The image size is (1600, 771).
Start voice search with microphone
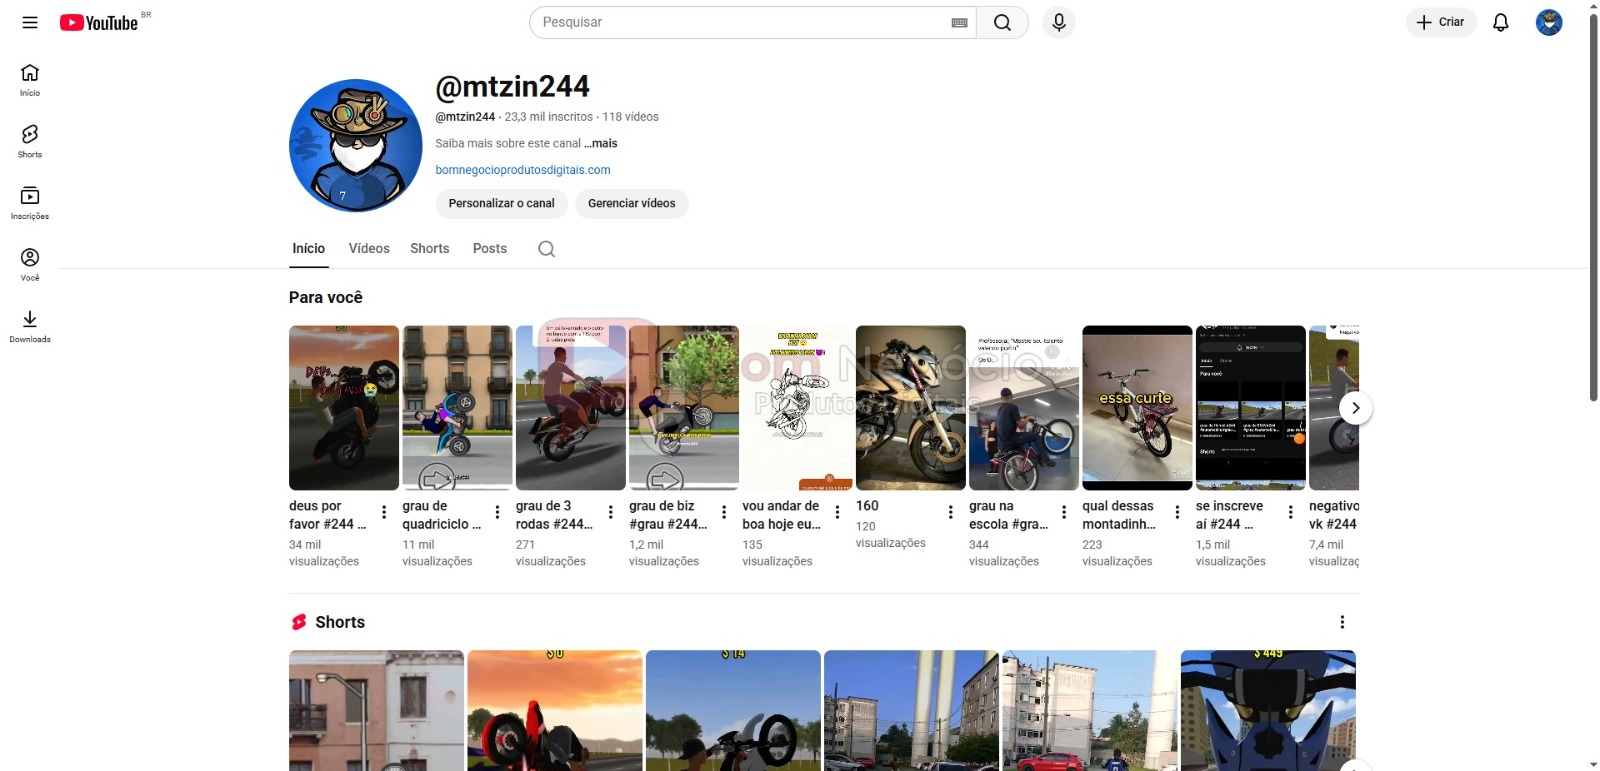tap(1058, 22)
